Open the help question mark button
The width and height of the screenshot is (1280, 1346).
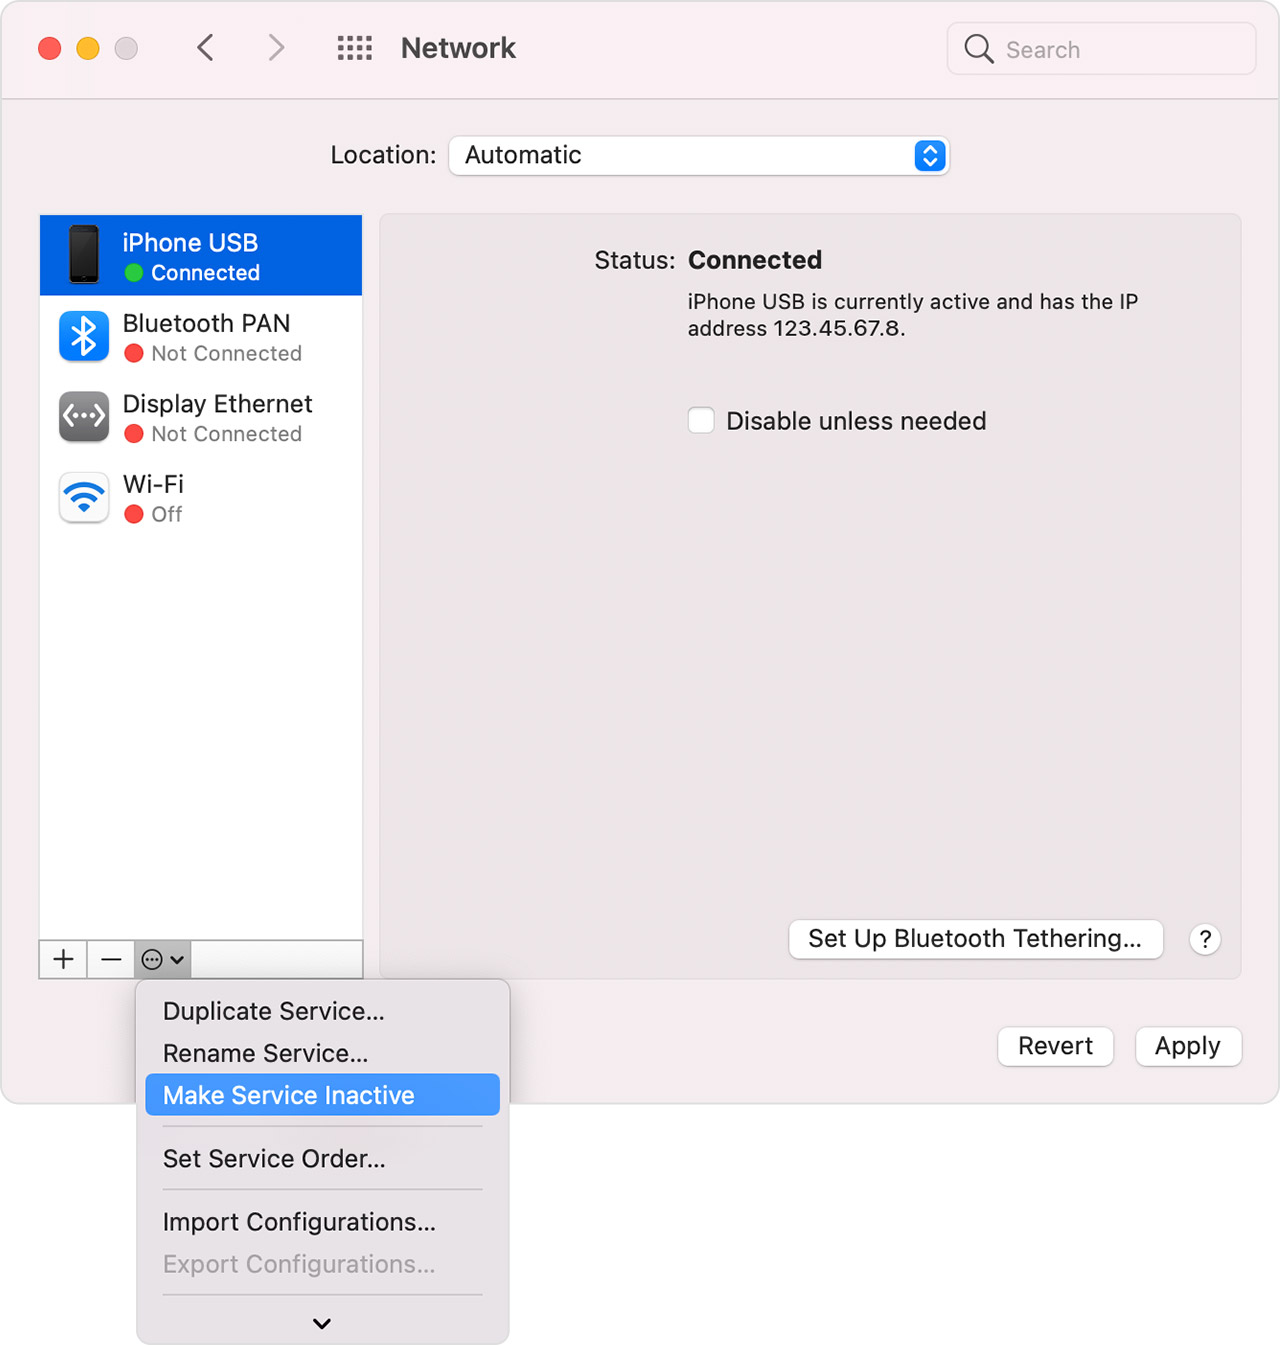coord(1205,940)
